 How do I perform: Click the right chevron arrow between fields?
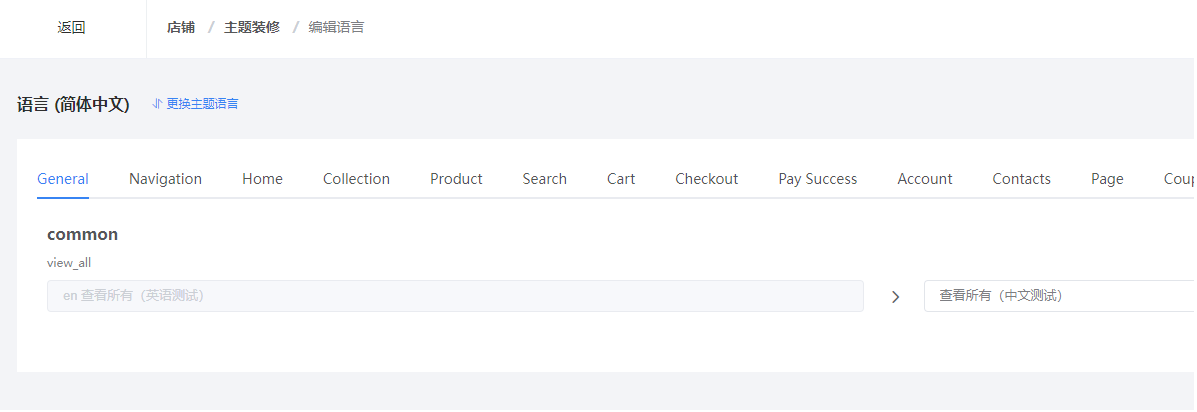895,297
